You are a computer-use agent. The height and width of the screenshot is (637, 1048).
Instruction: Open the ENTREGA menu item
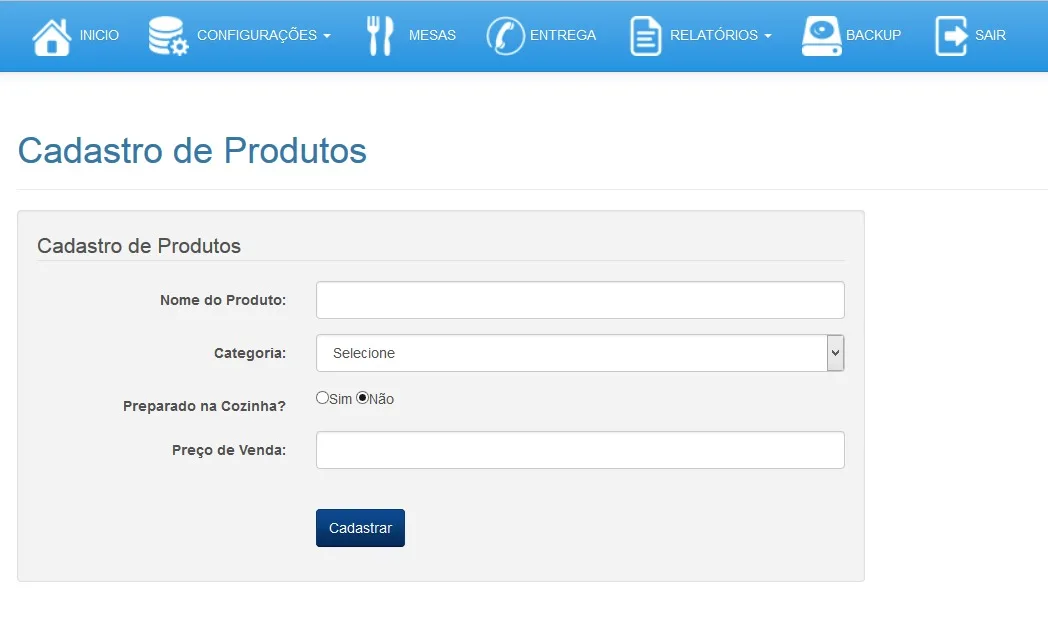(x=563, y=35)
